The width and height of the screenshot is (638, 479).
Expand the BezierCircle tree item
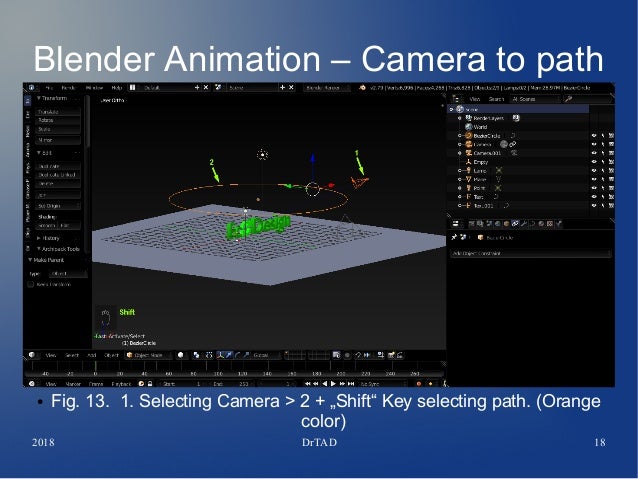tap(460, 136)
